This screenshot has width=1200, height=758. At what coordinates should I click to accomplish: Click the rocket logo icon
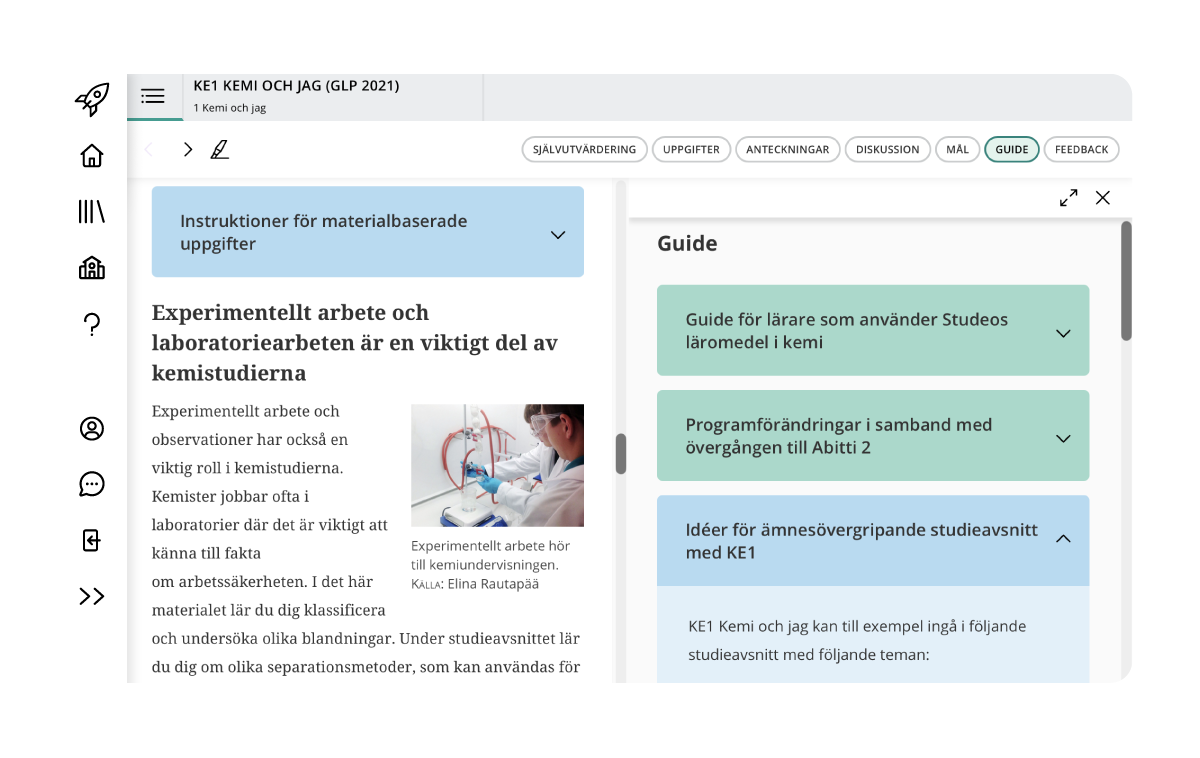point(92,99)
